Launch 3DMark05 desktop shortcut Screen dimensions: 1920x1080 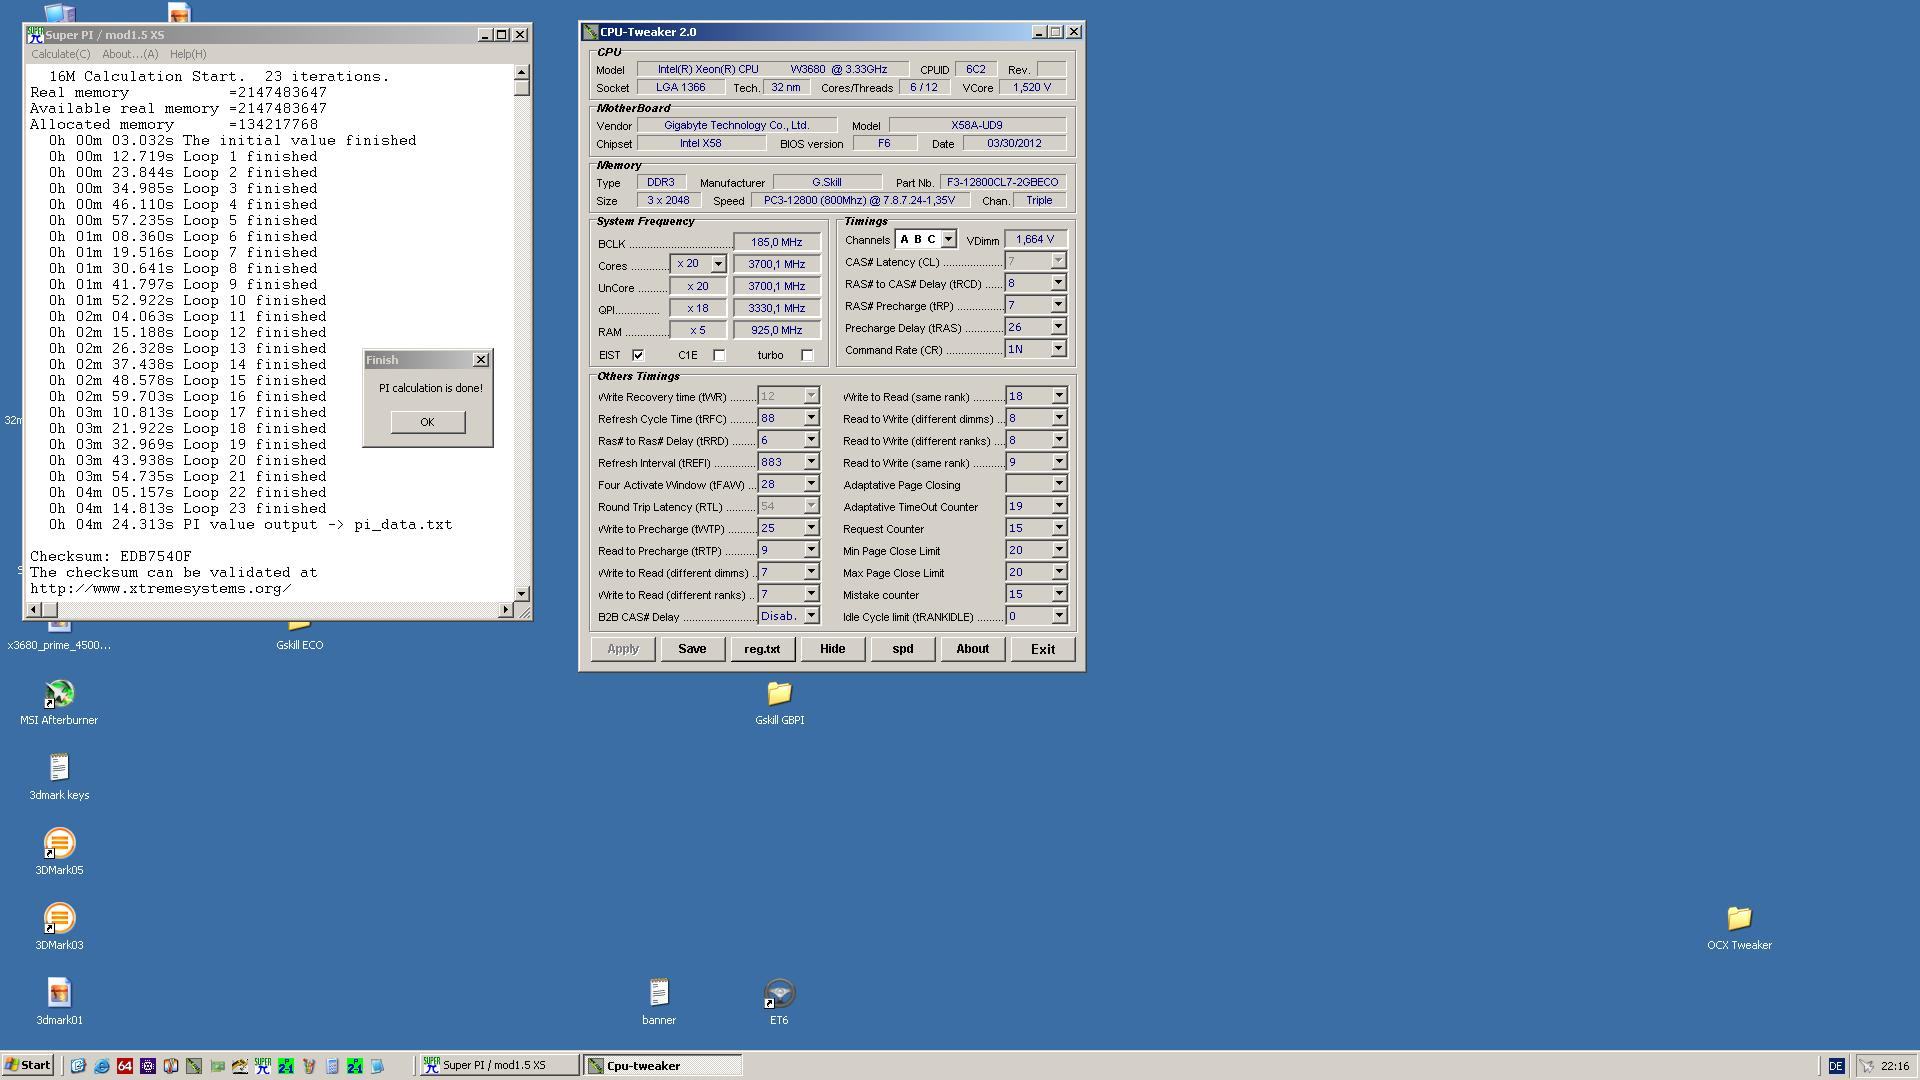click(x=59, y=852)
